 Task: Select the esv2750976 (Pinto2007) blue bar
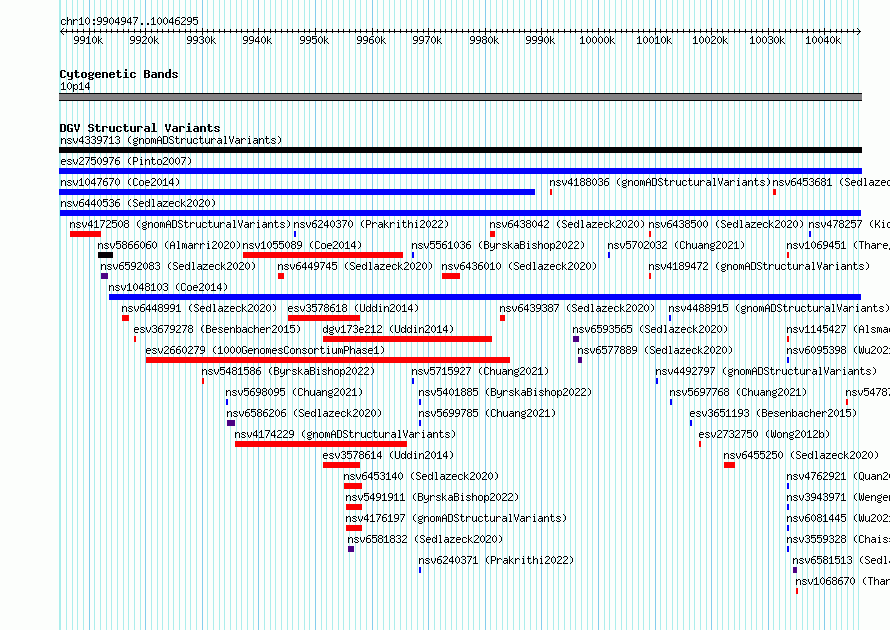point(460,171)
